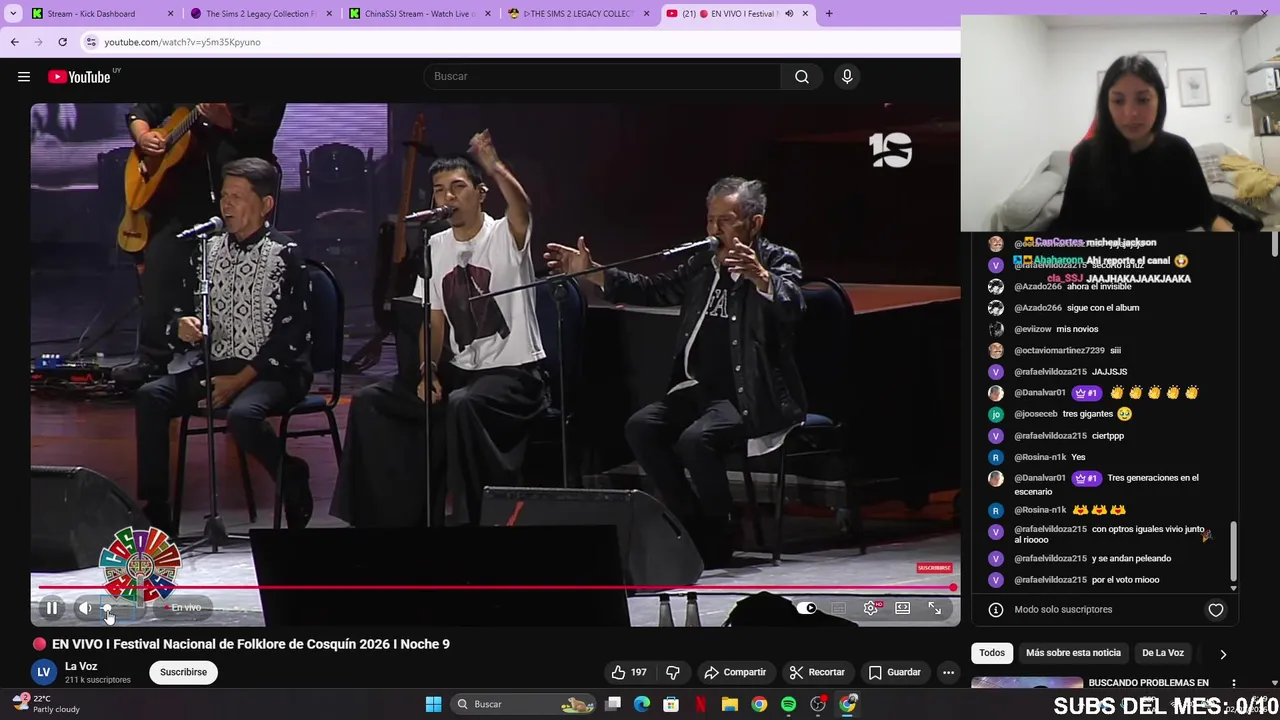This screenshot has width=1280, height=720.
Task: Open video player settings gear
Action: point(871,608)
